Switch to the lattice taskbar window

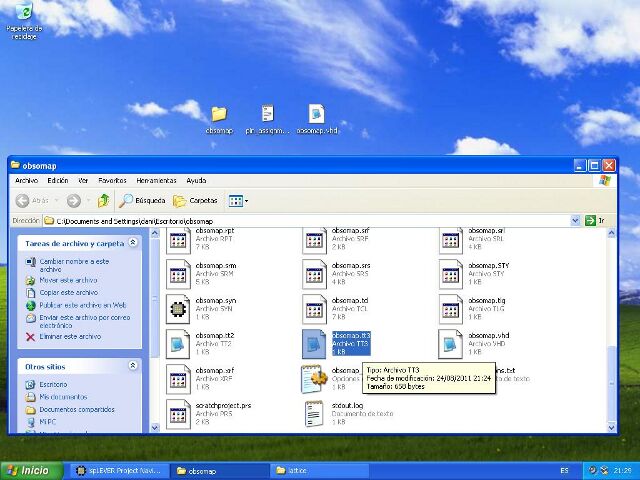pos(319,471)
